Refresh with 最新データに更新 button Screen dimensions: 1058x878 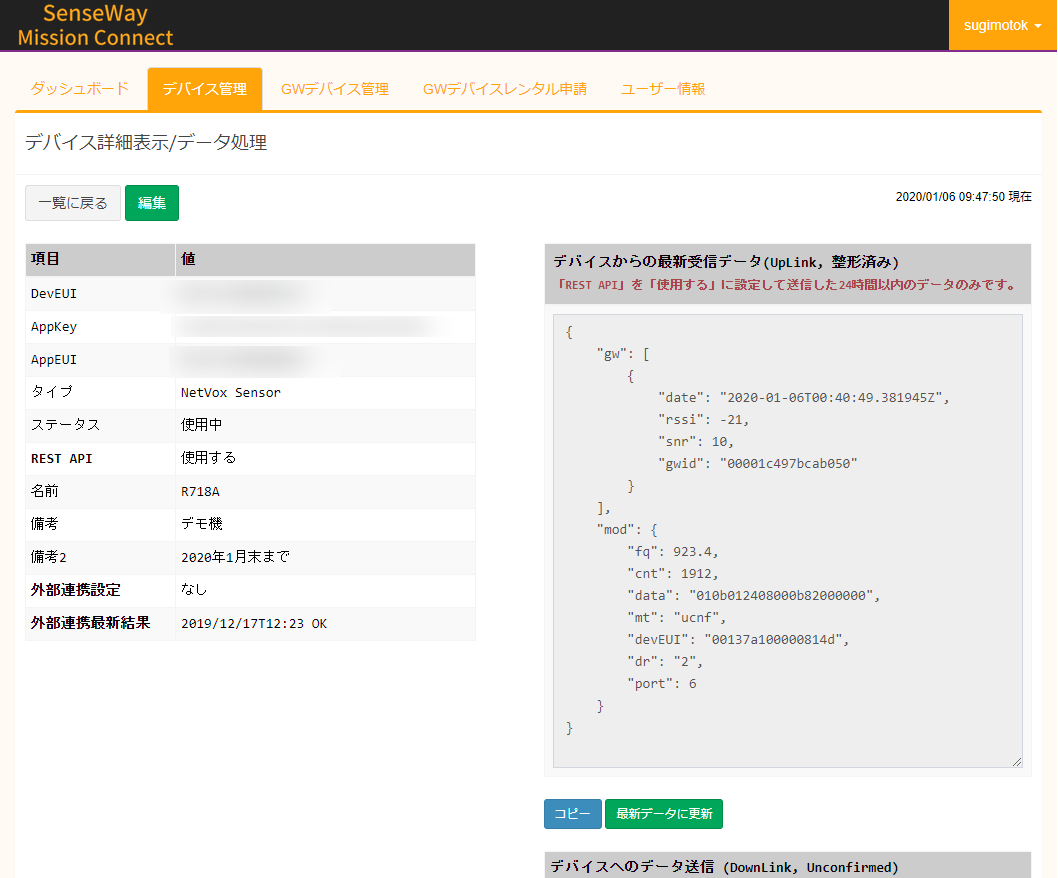click(664, 814)
